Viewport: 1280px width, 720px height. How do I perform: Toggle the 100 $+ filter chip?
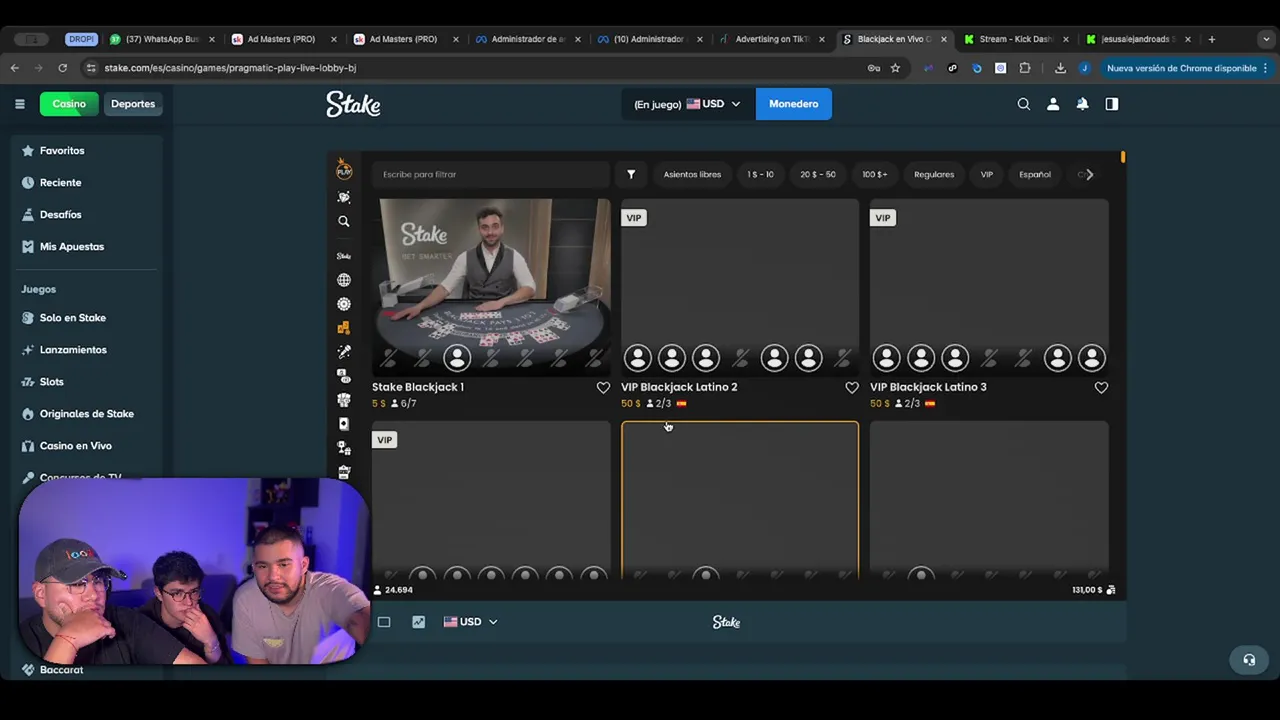click(x=874, y=174)
